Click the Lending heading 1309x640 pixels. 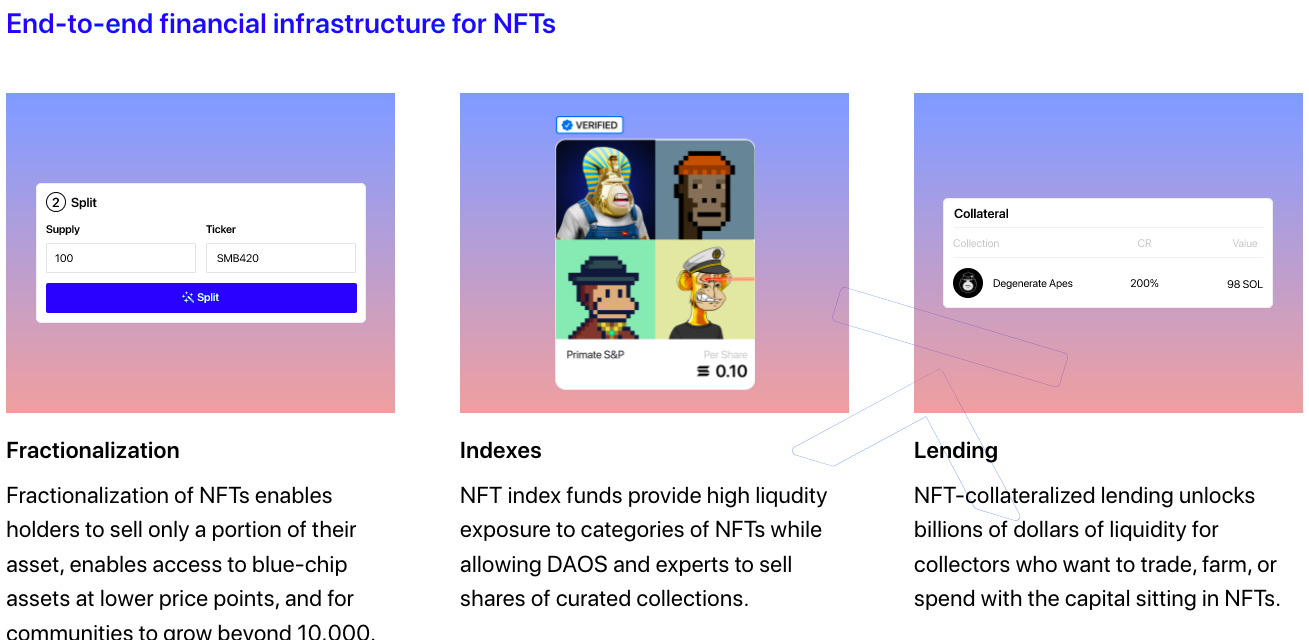[956, 450]
